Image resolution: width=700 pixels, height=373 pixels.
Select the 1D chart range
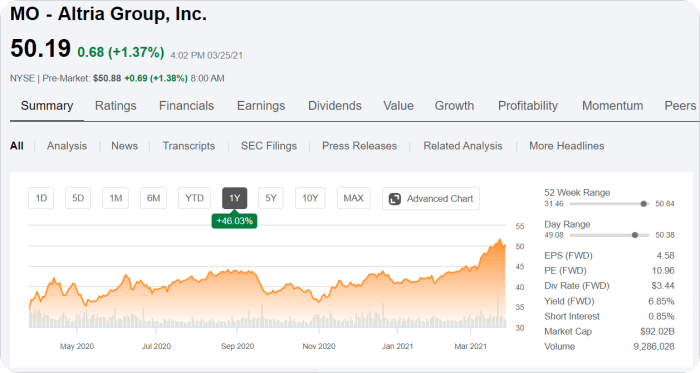tap(41, 198)
